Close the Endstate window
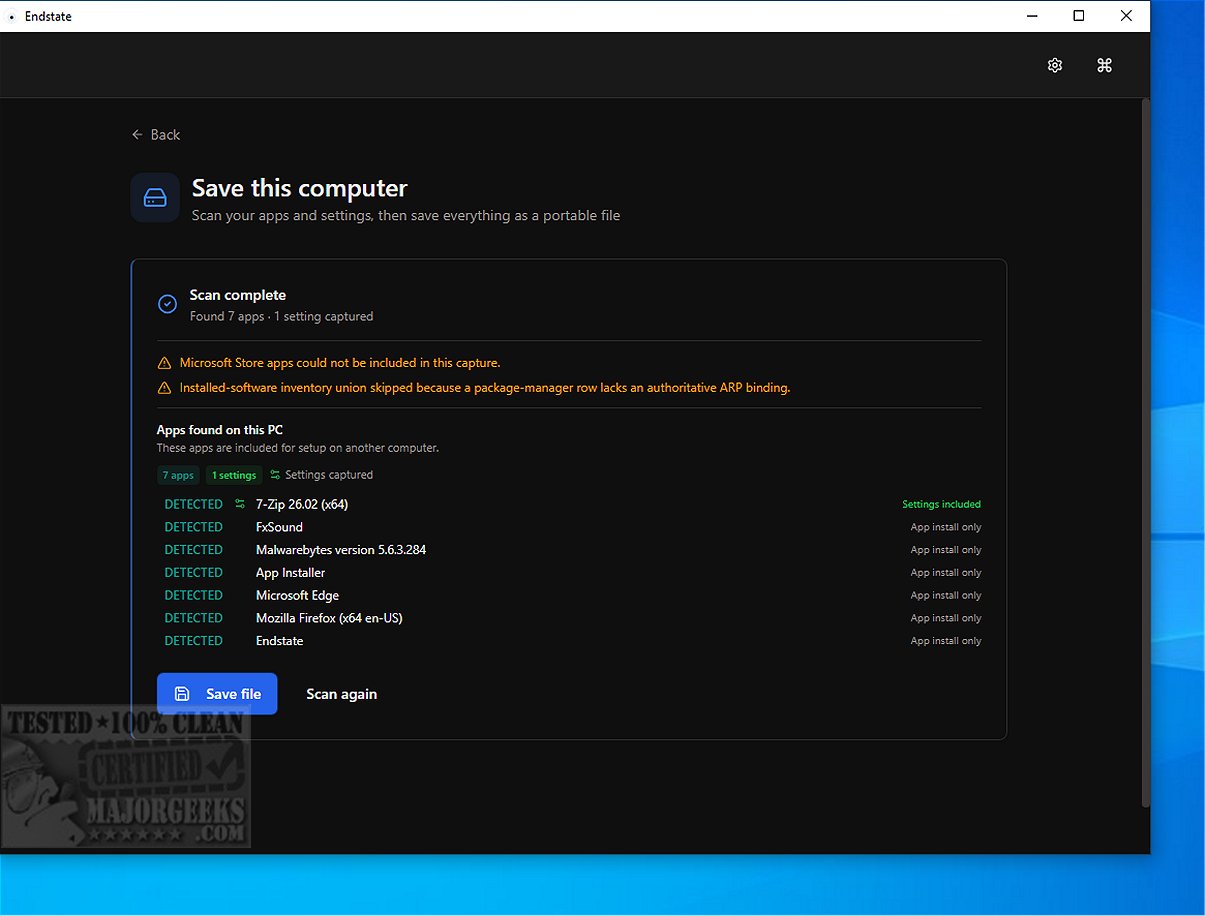 pyautogui.click(x=1127, y=16)
